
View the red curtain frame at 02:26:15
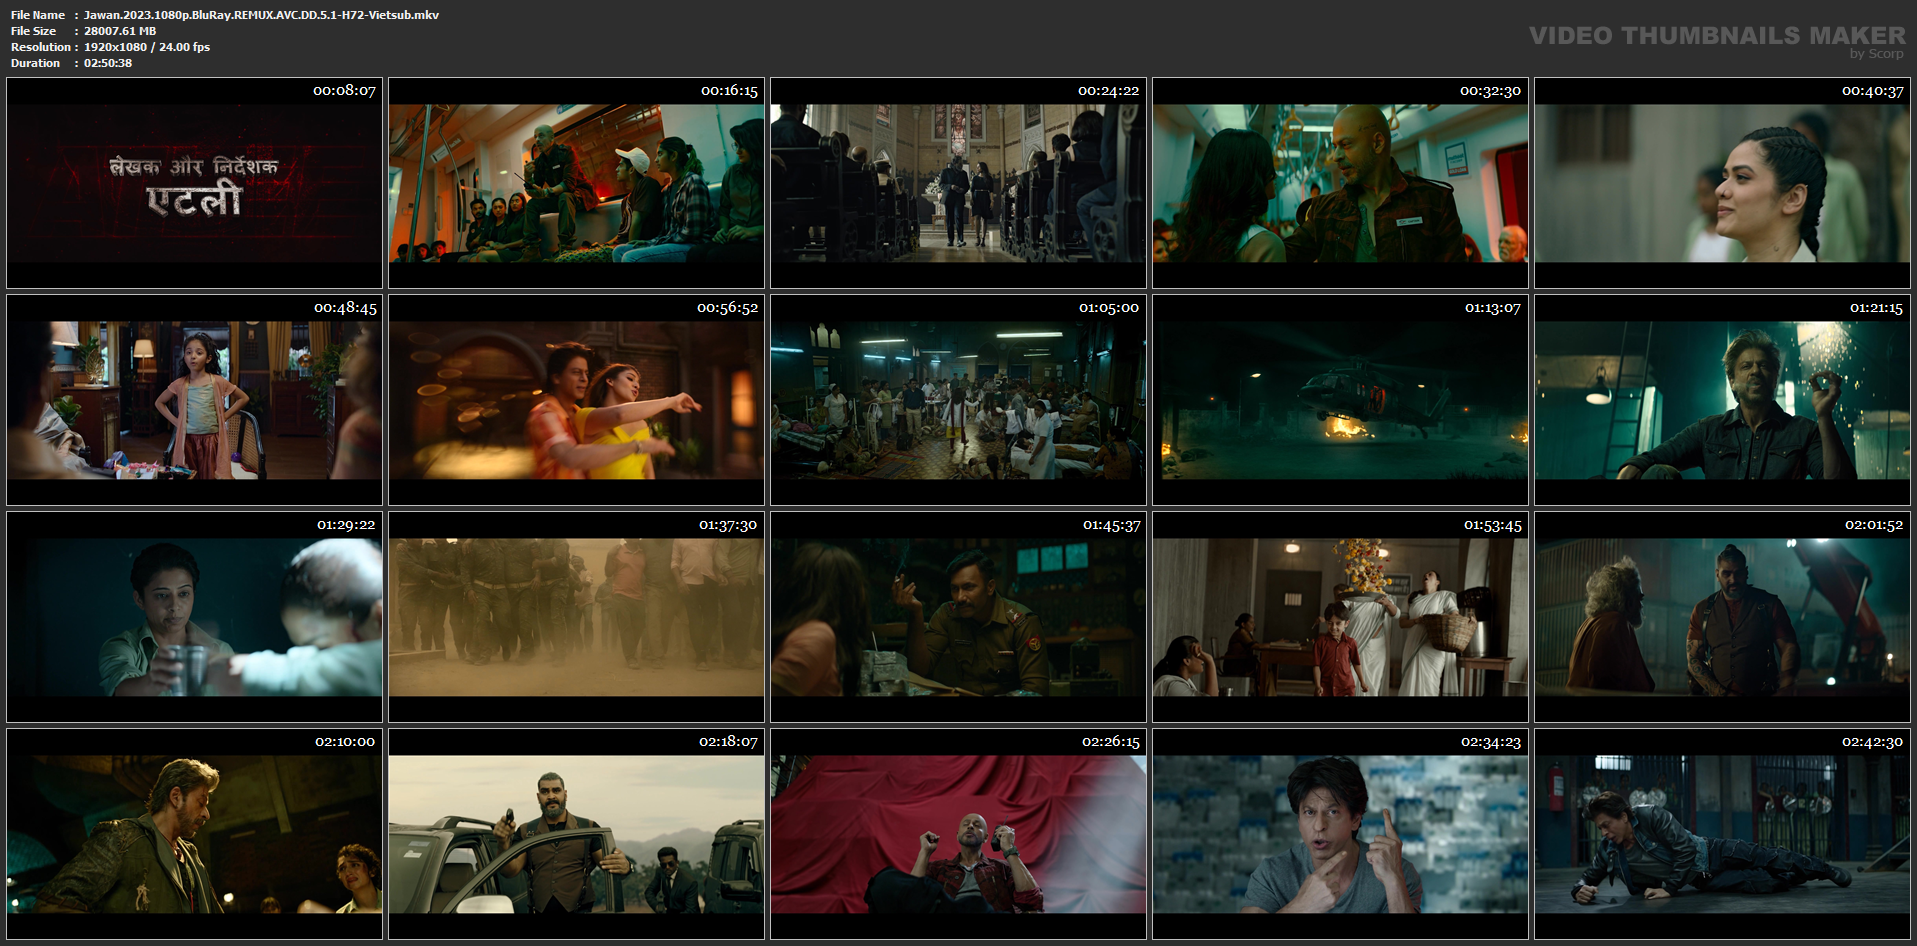(x=958, y=834)
